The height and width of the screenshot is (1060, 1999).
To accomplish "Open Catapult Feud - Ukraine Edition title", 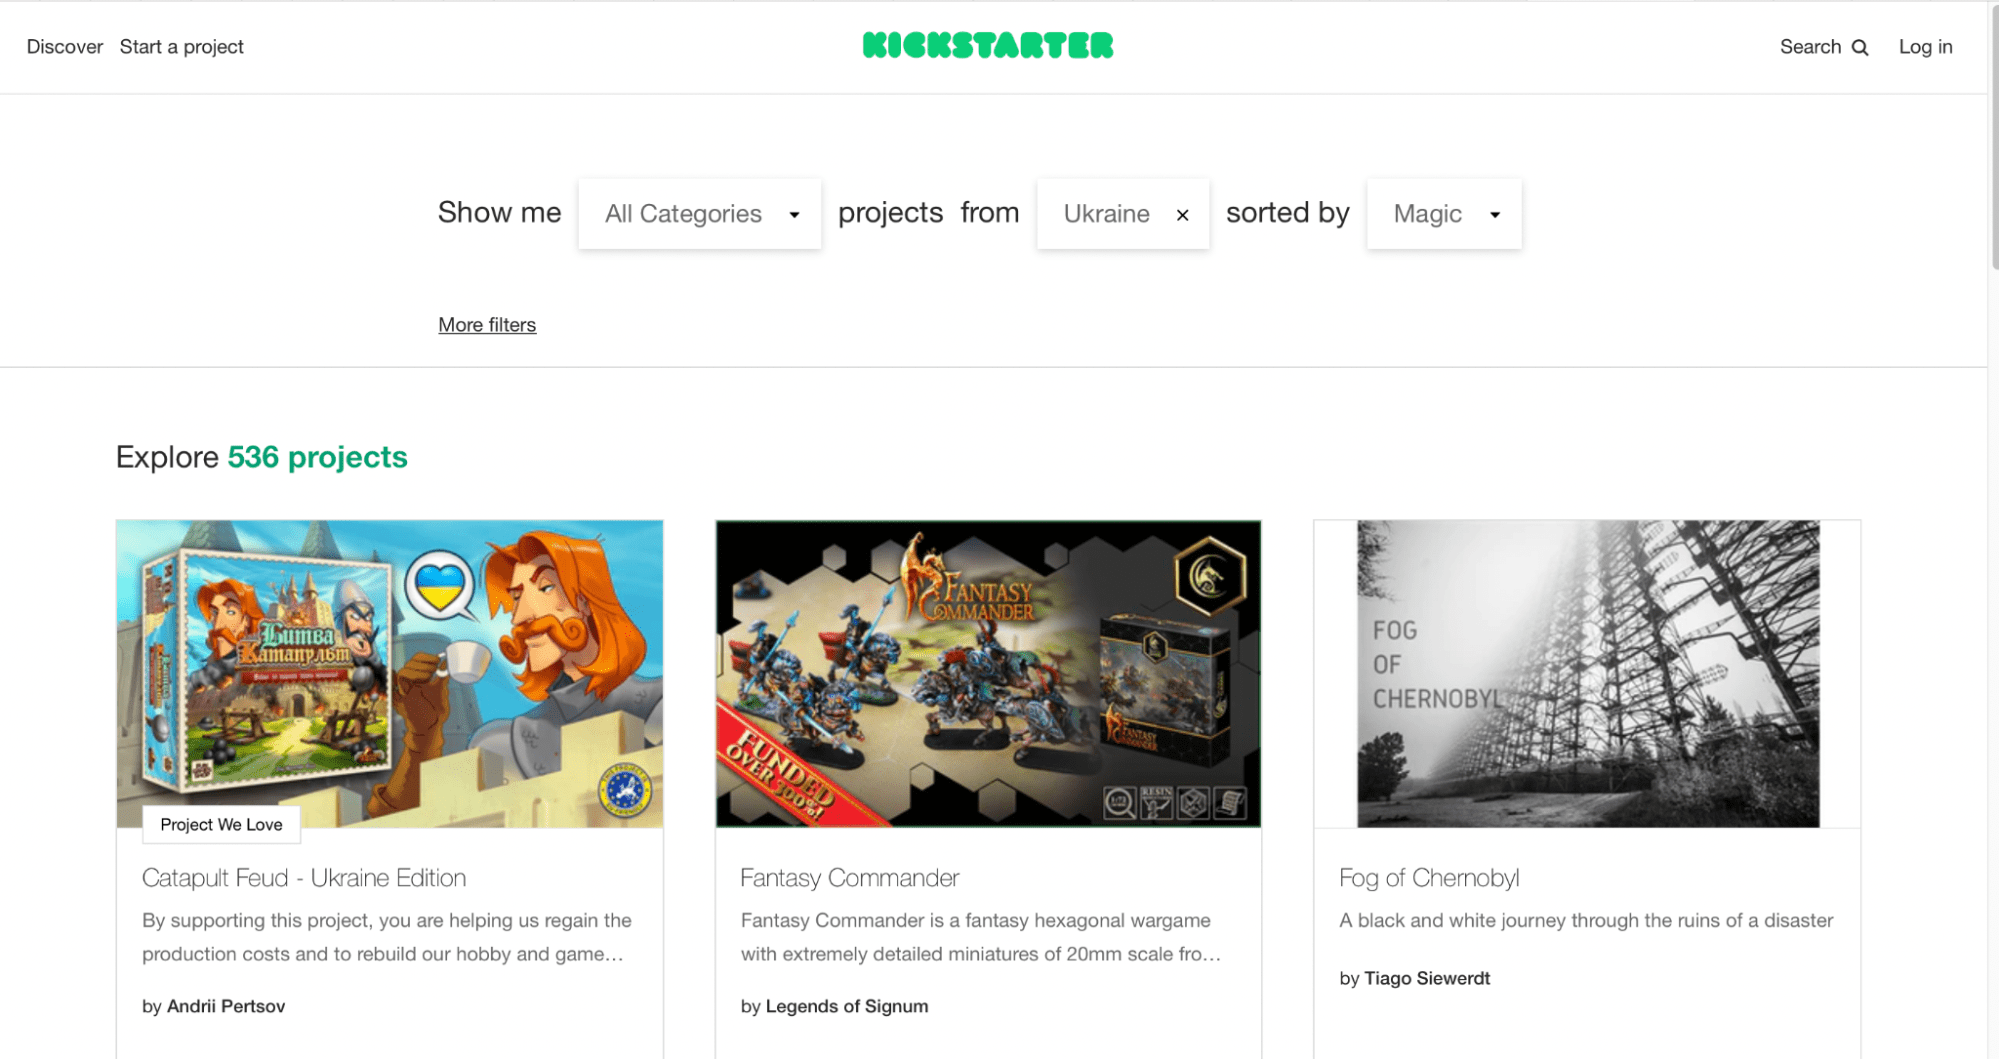I will [x=304, y=878].
